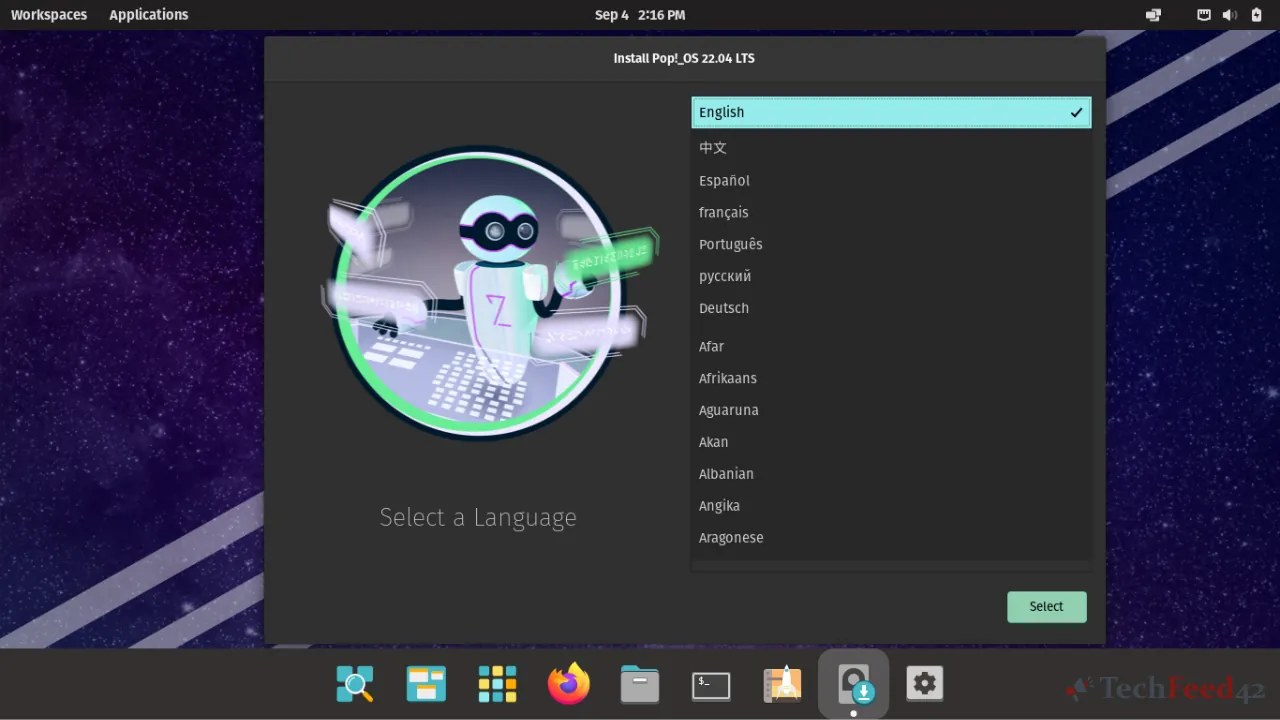The image size is (1280, 720).
Task: Click the Pop!_OS installer icon in dock
Action: [x=854, y=684]
